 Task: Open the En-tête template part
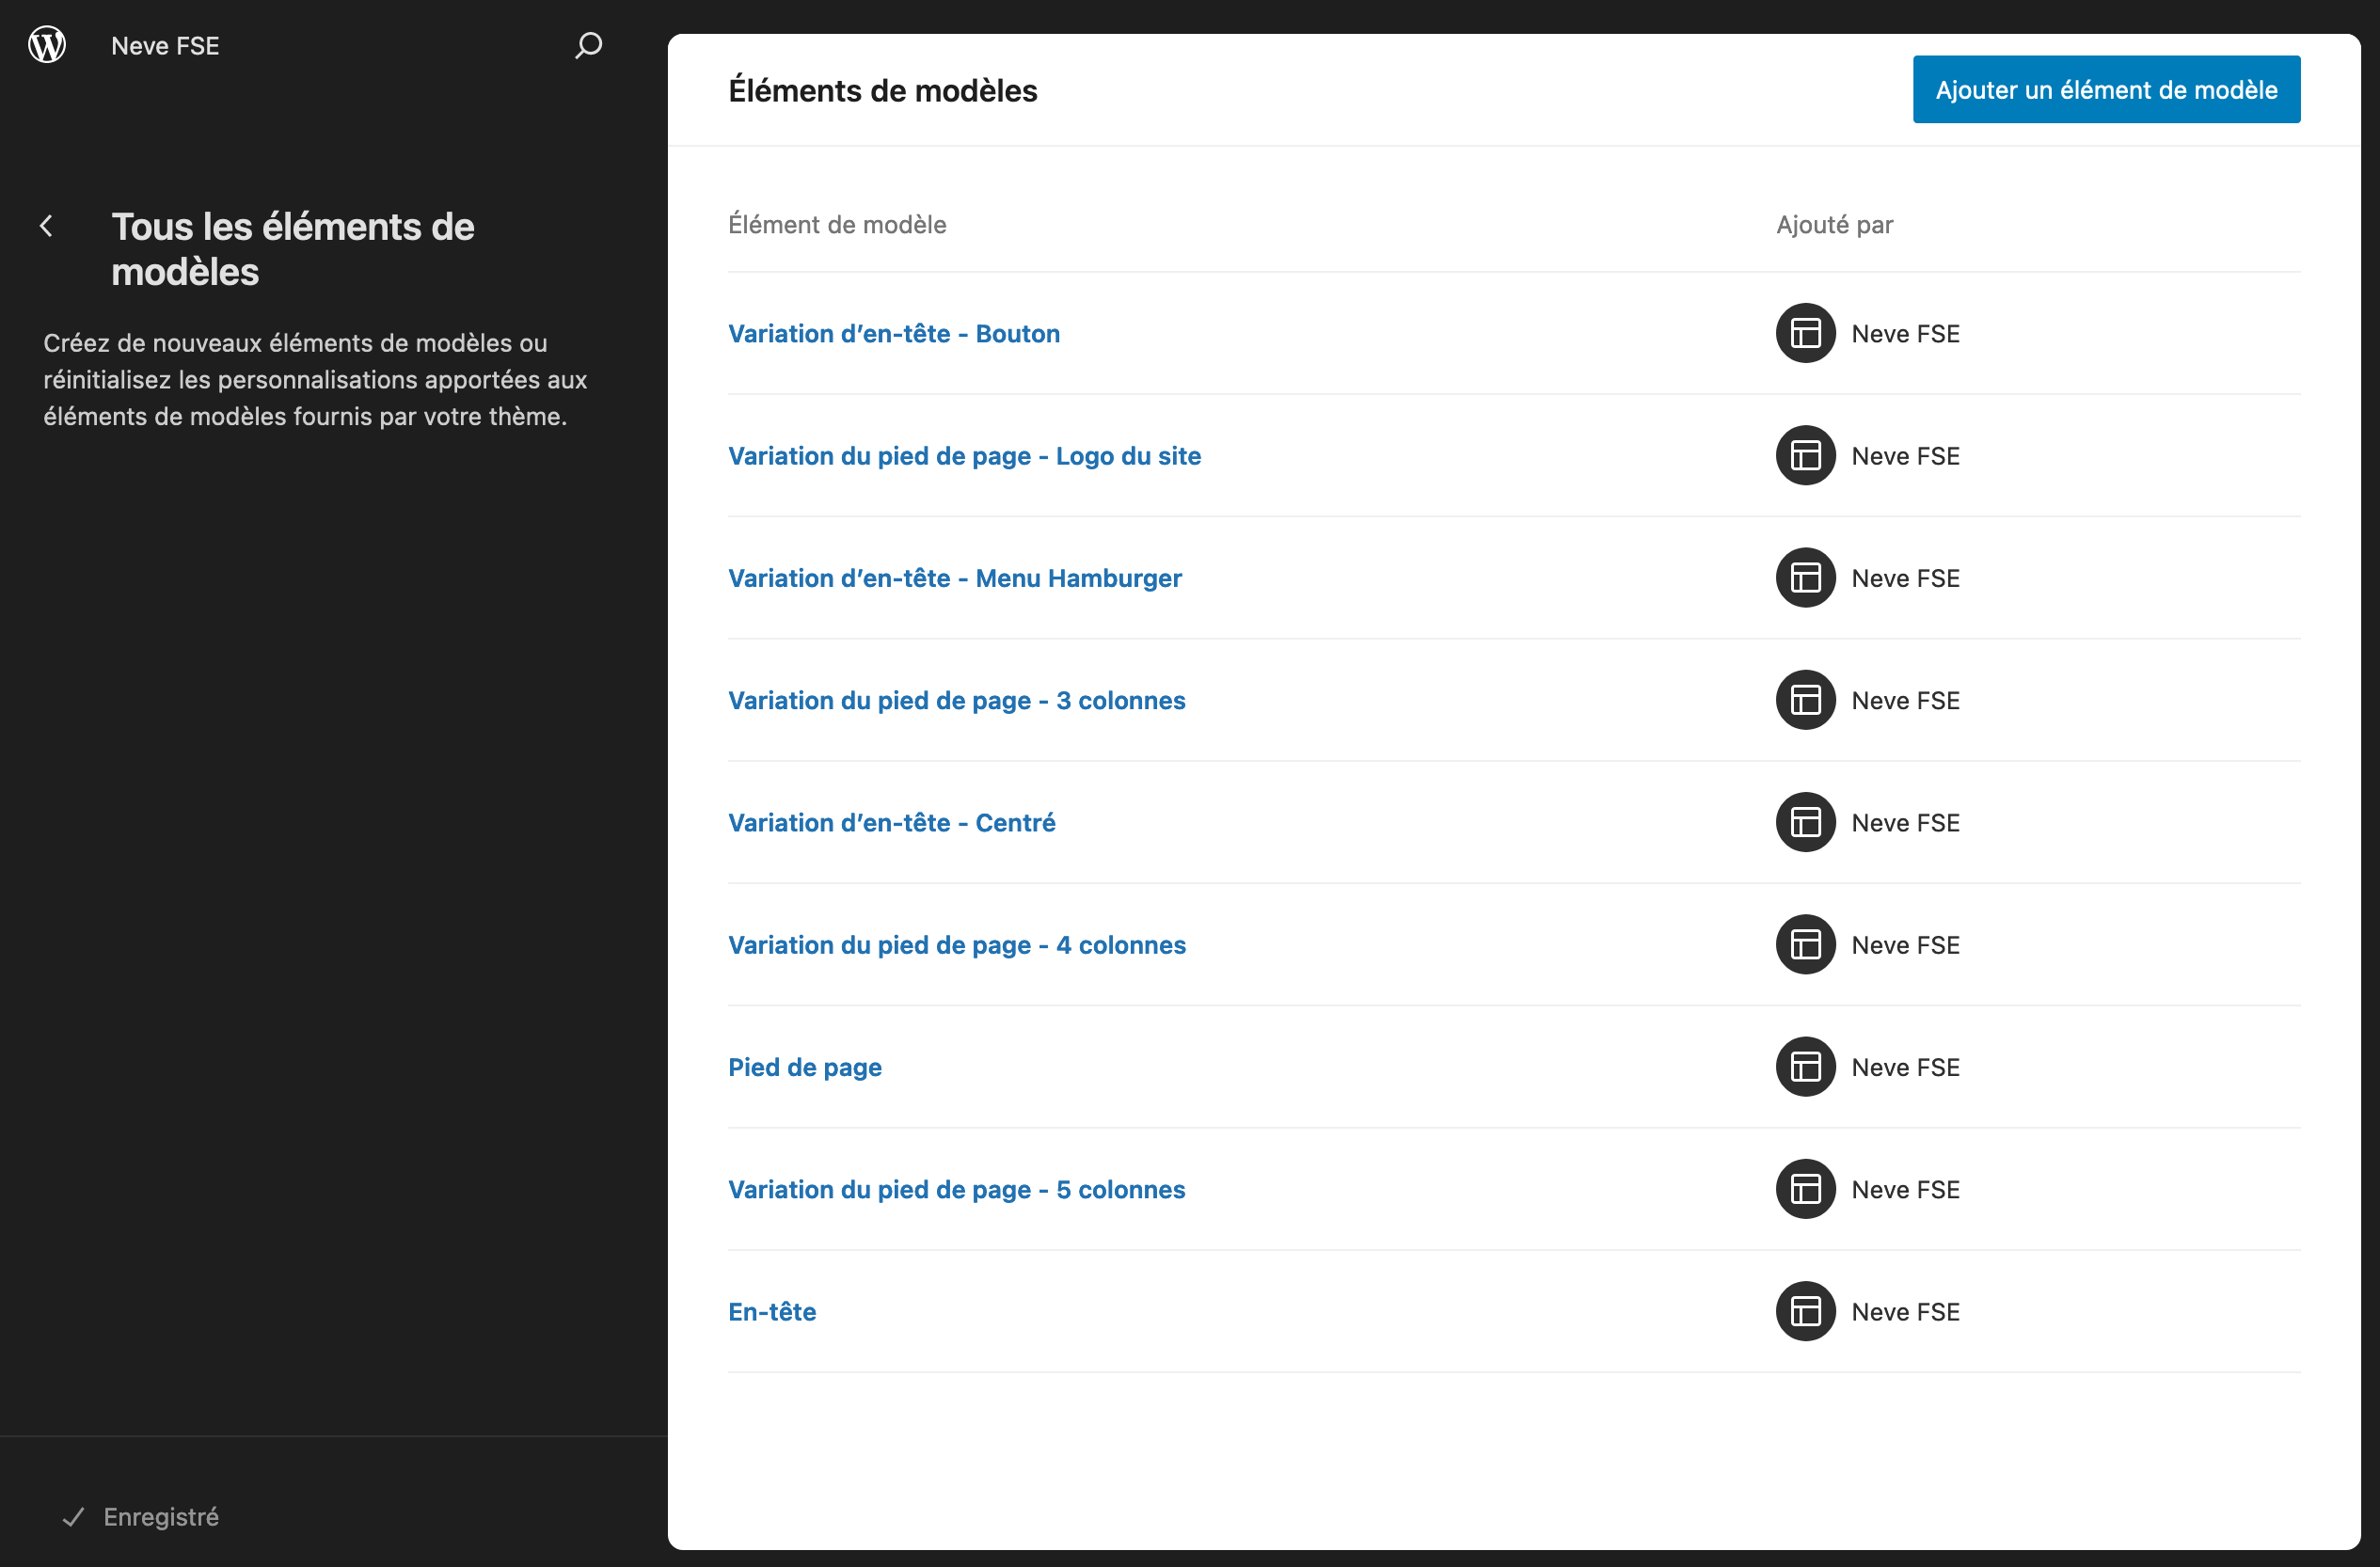pyautogui.click(x=771, y=1311)
